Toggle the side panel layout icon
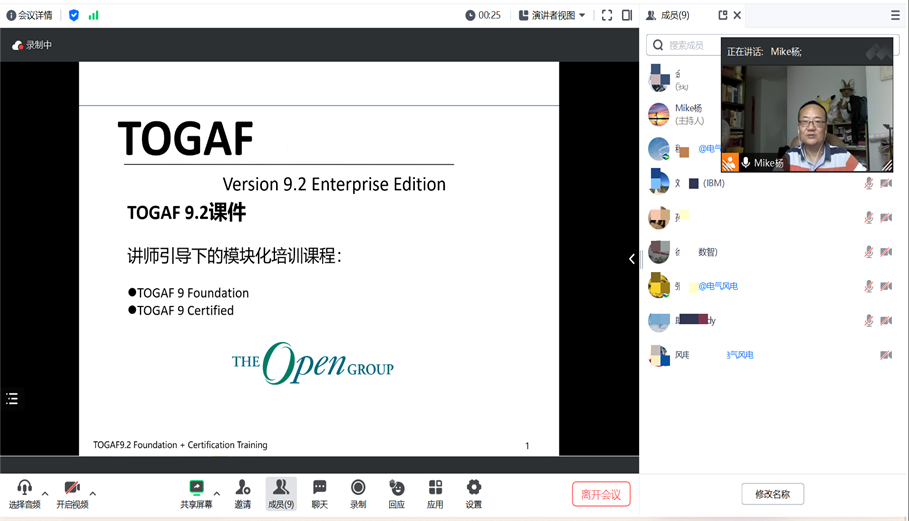The image size is (909, 521). pyautogui.click(x=627, y=16)
